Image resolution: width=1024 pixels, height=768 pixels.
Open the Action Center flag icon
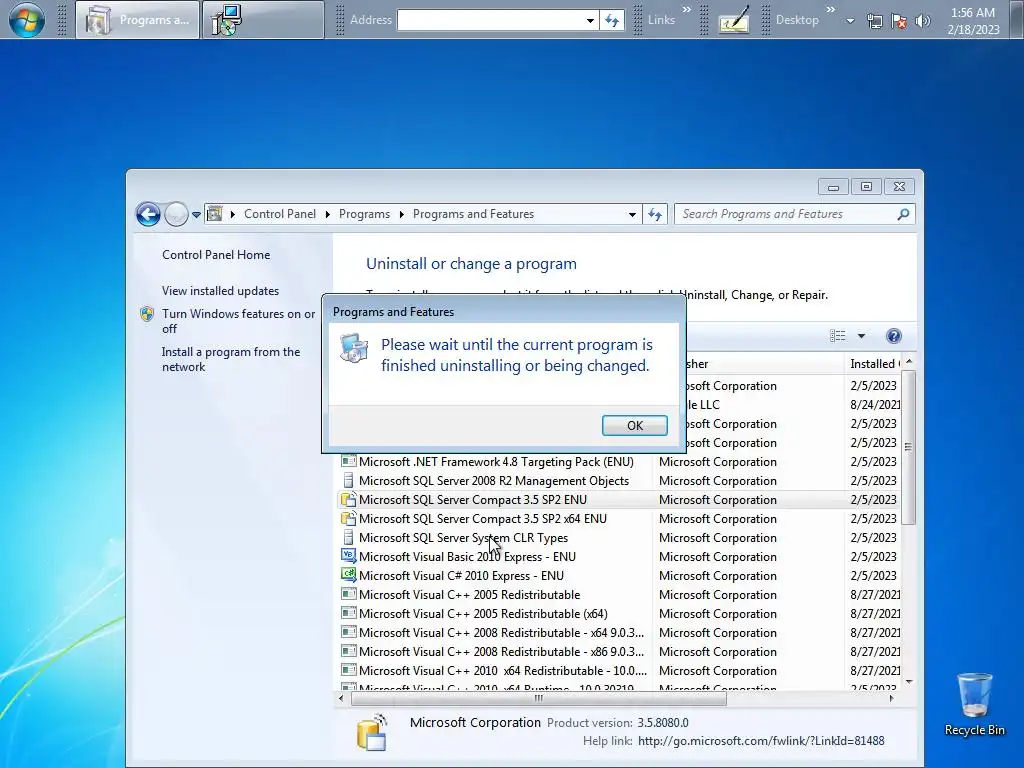[x=899, y=22]
